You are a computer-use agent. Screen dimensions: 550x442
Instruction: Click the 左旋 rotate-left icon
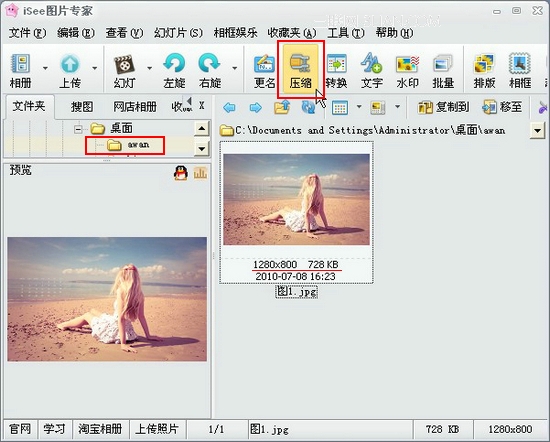[x=174, y=71]
